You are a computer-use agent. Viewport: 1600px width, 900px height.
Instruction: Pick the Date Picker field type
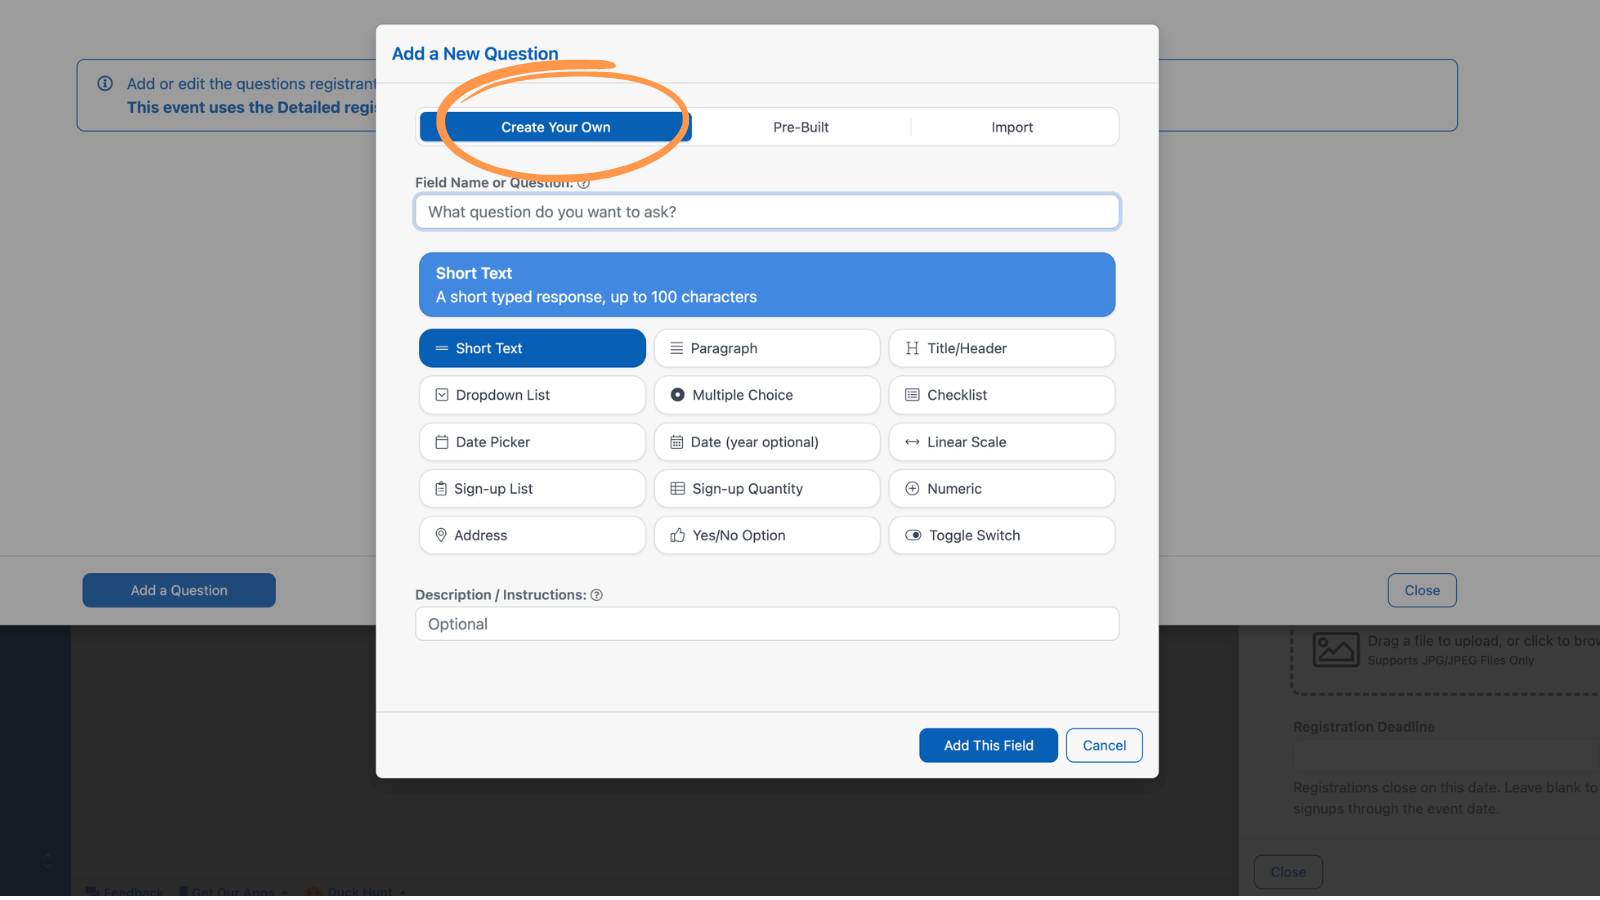click(532, 442)
